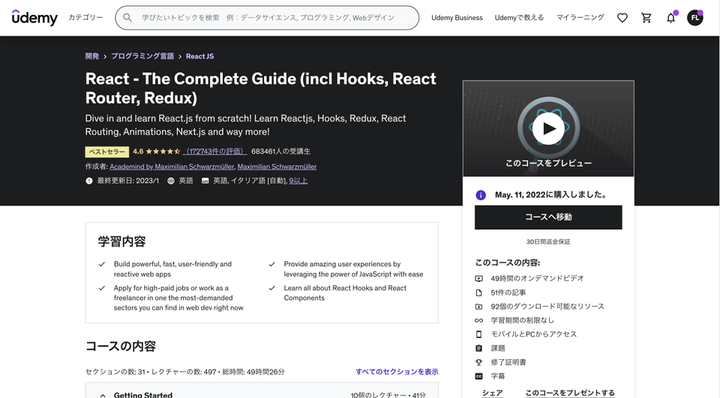Click the 30日間返金保証 text
Image resolution: width=720 pixels, height=398 pixels.
pos(548,241)
